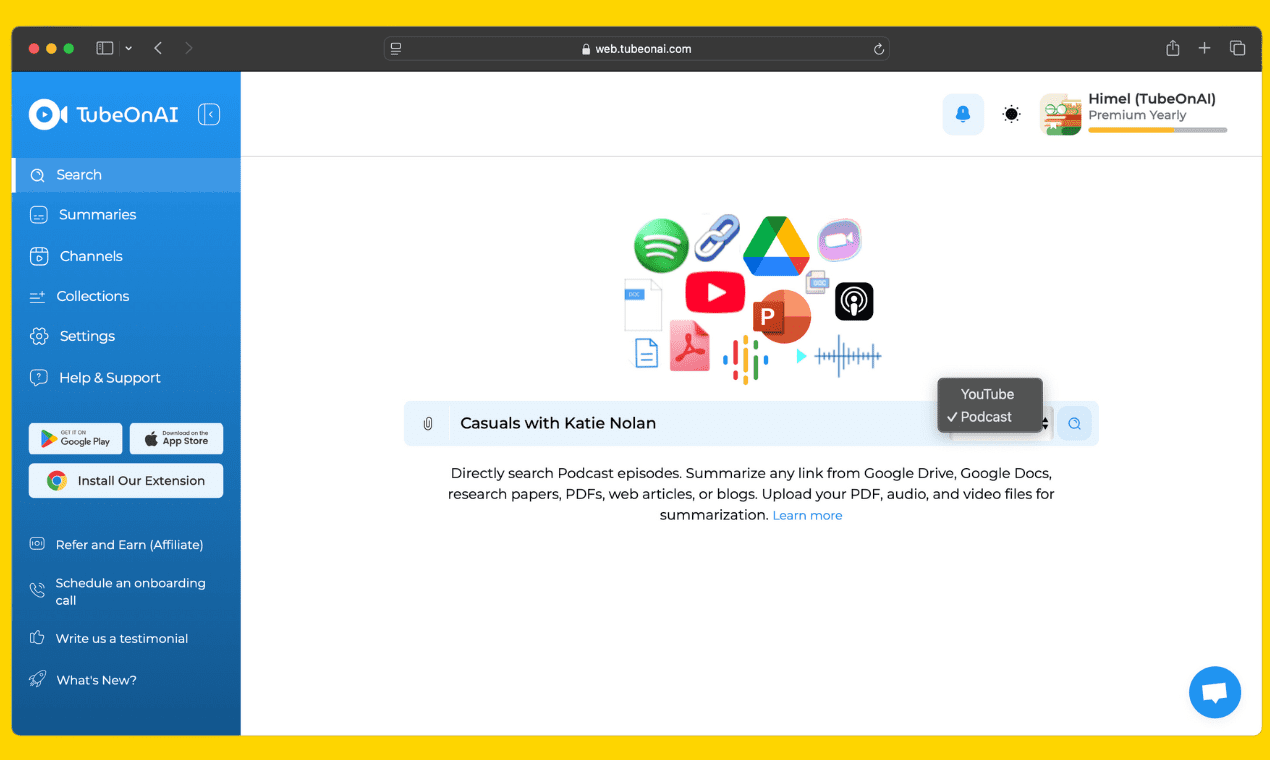Click the magnifier search button

pos(1075,424)
